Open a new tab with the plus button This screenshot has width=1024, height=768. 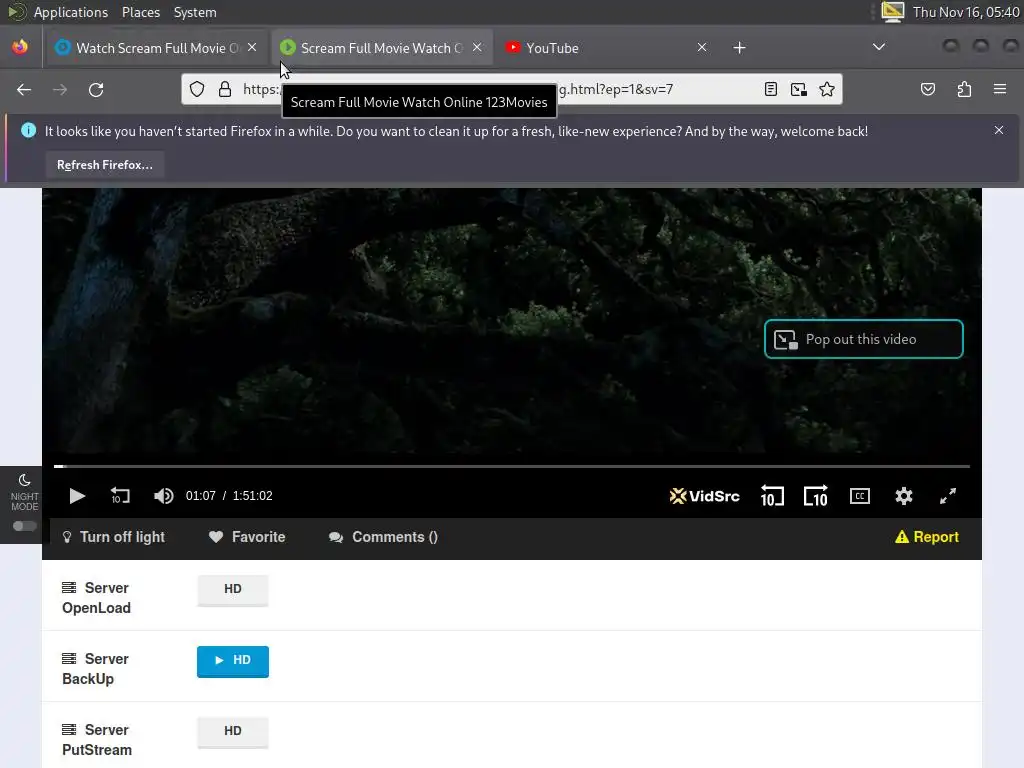click(x=739, y=48)
